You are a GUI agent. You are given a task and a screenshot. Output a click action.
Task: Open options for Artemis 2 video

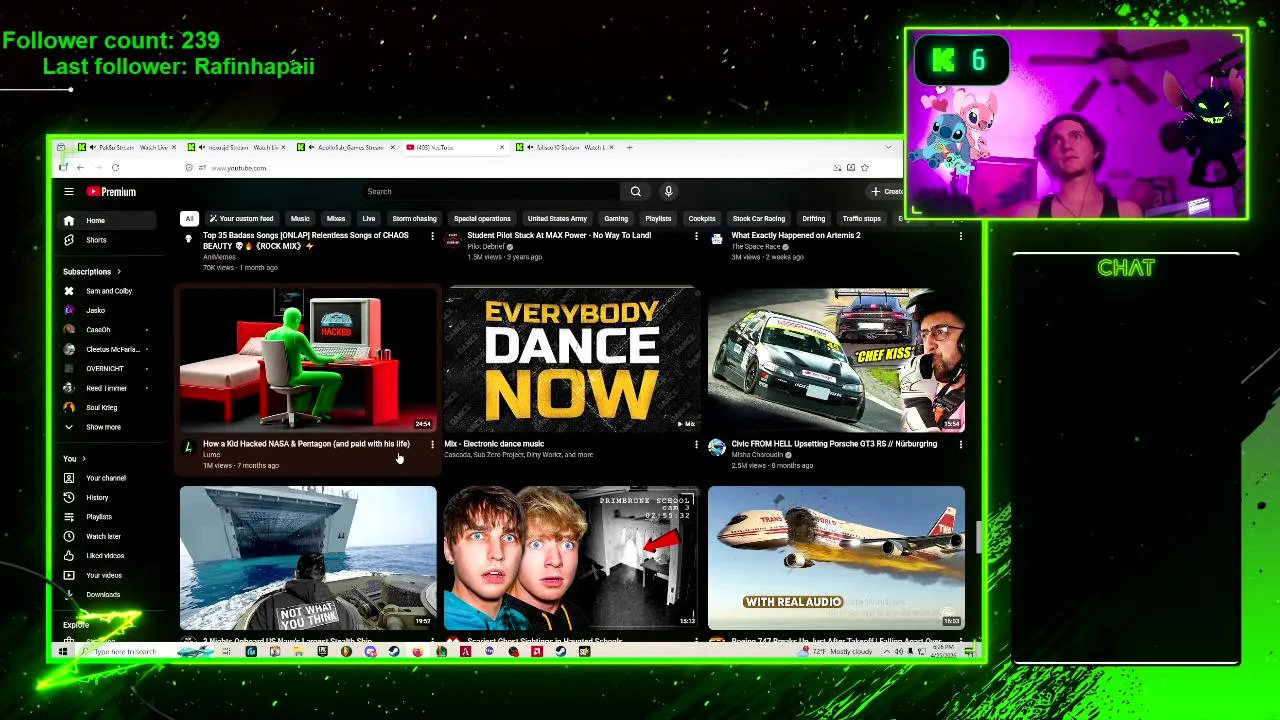tap(960, 236)
